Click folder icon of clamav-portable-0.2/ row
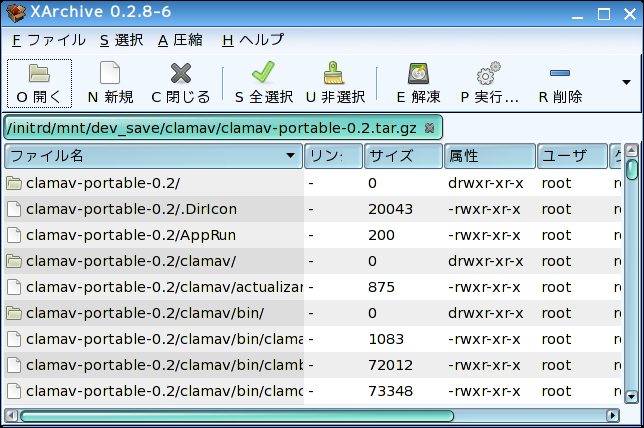Image resolution: width=644 pixels, height=428 pixels. coord(14,183)
